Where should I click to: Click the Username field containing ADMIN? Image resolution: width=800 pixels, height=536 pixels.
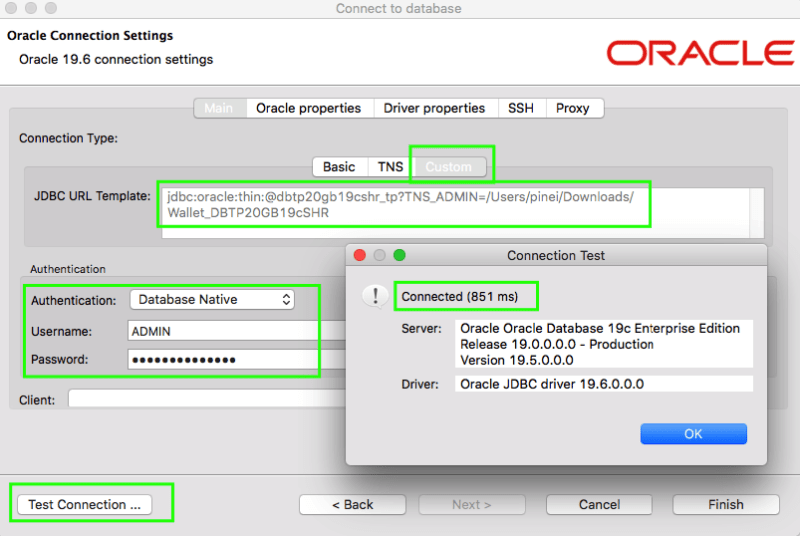(x=237, y=331)
